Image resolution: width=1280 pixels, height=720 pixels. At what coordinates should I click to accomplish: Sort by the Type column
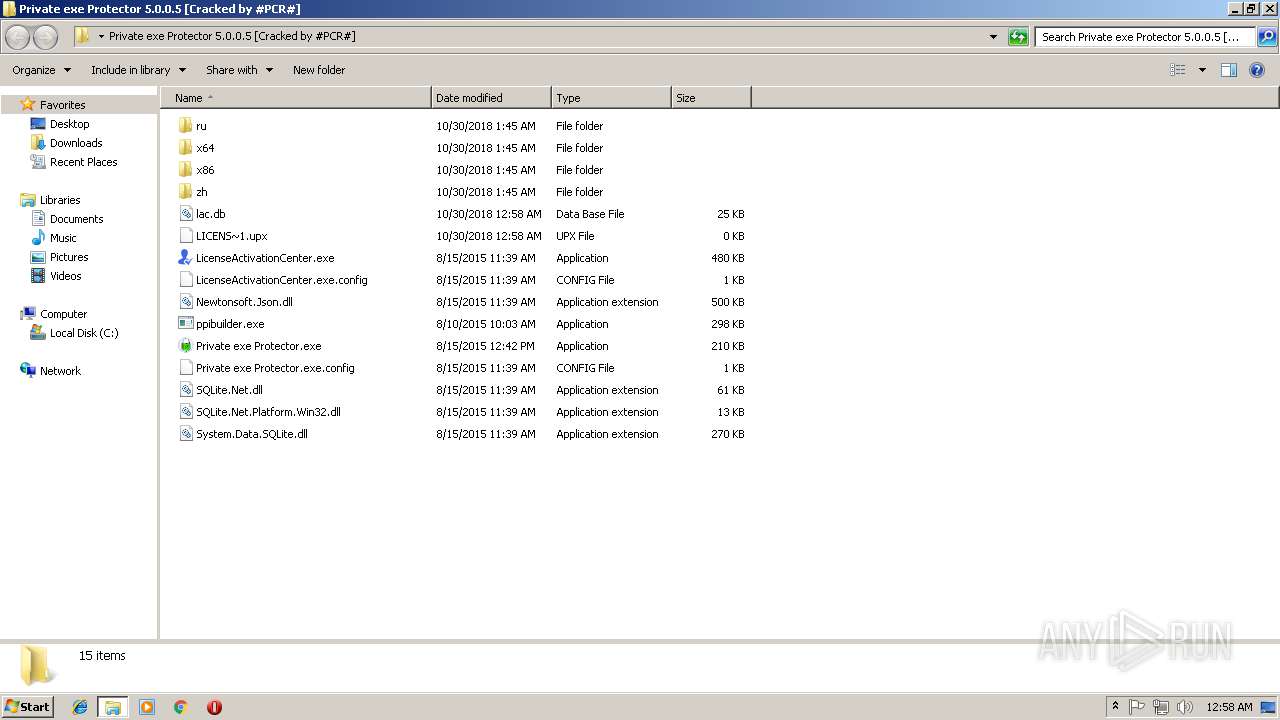[611, 98]
